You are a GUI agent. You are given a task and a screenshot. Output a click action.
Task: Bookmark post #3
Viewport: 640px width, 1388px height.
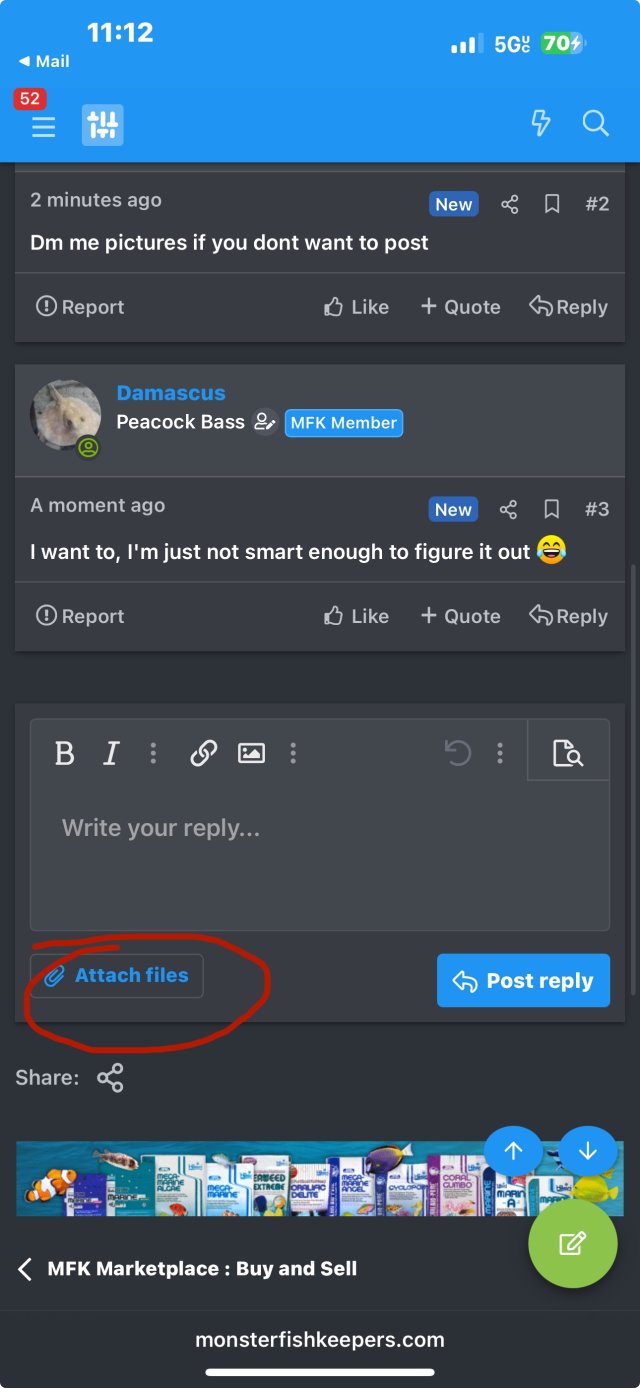tap(552, 510)
